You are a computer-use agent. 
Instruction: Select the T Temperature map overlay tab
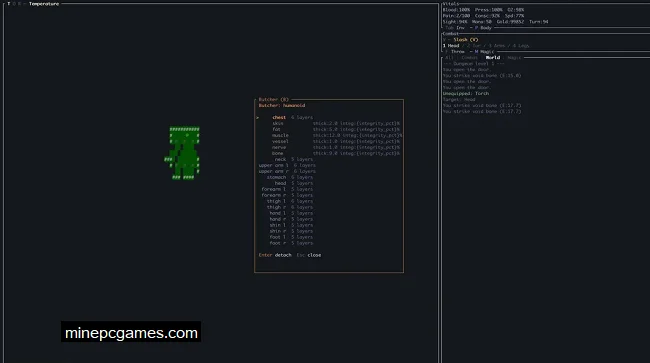tap(34, 4)
